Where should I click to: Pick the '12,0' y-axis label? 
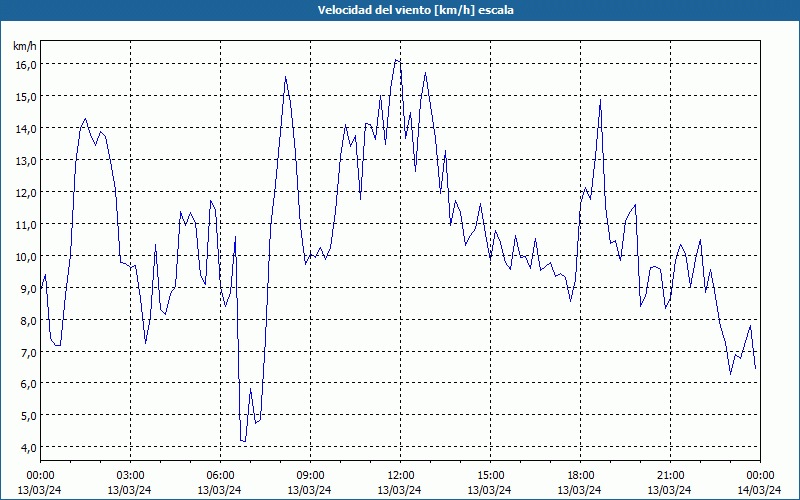(26, 192)
